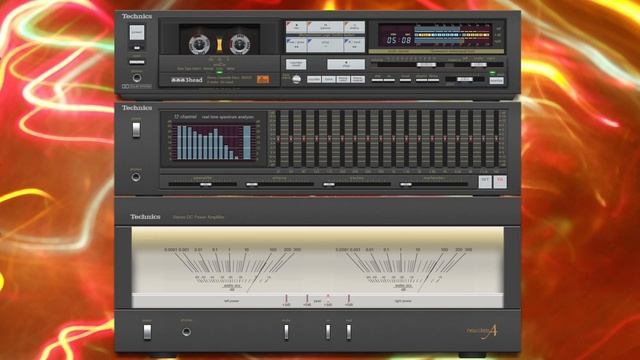The height and width of the screenshot is (360, 640).
Task: Click Technics logo on cassette deck
Action: 137,16
